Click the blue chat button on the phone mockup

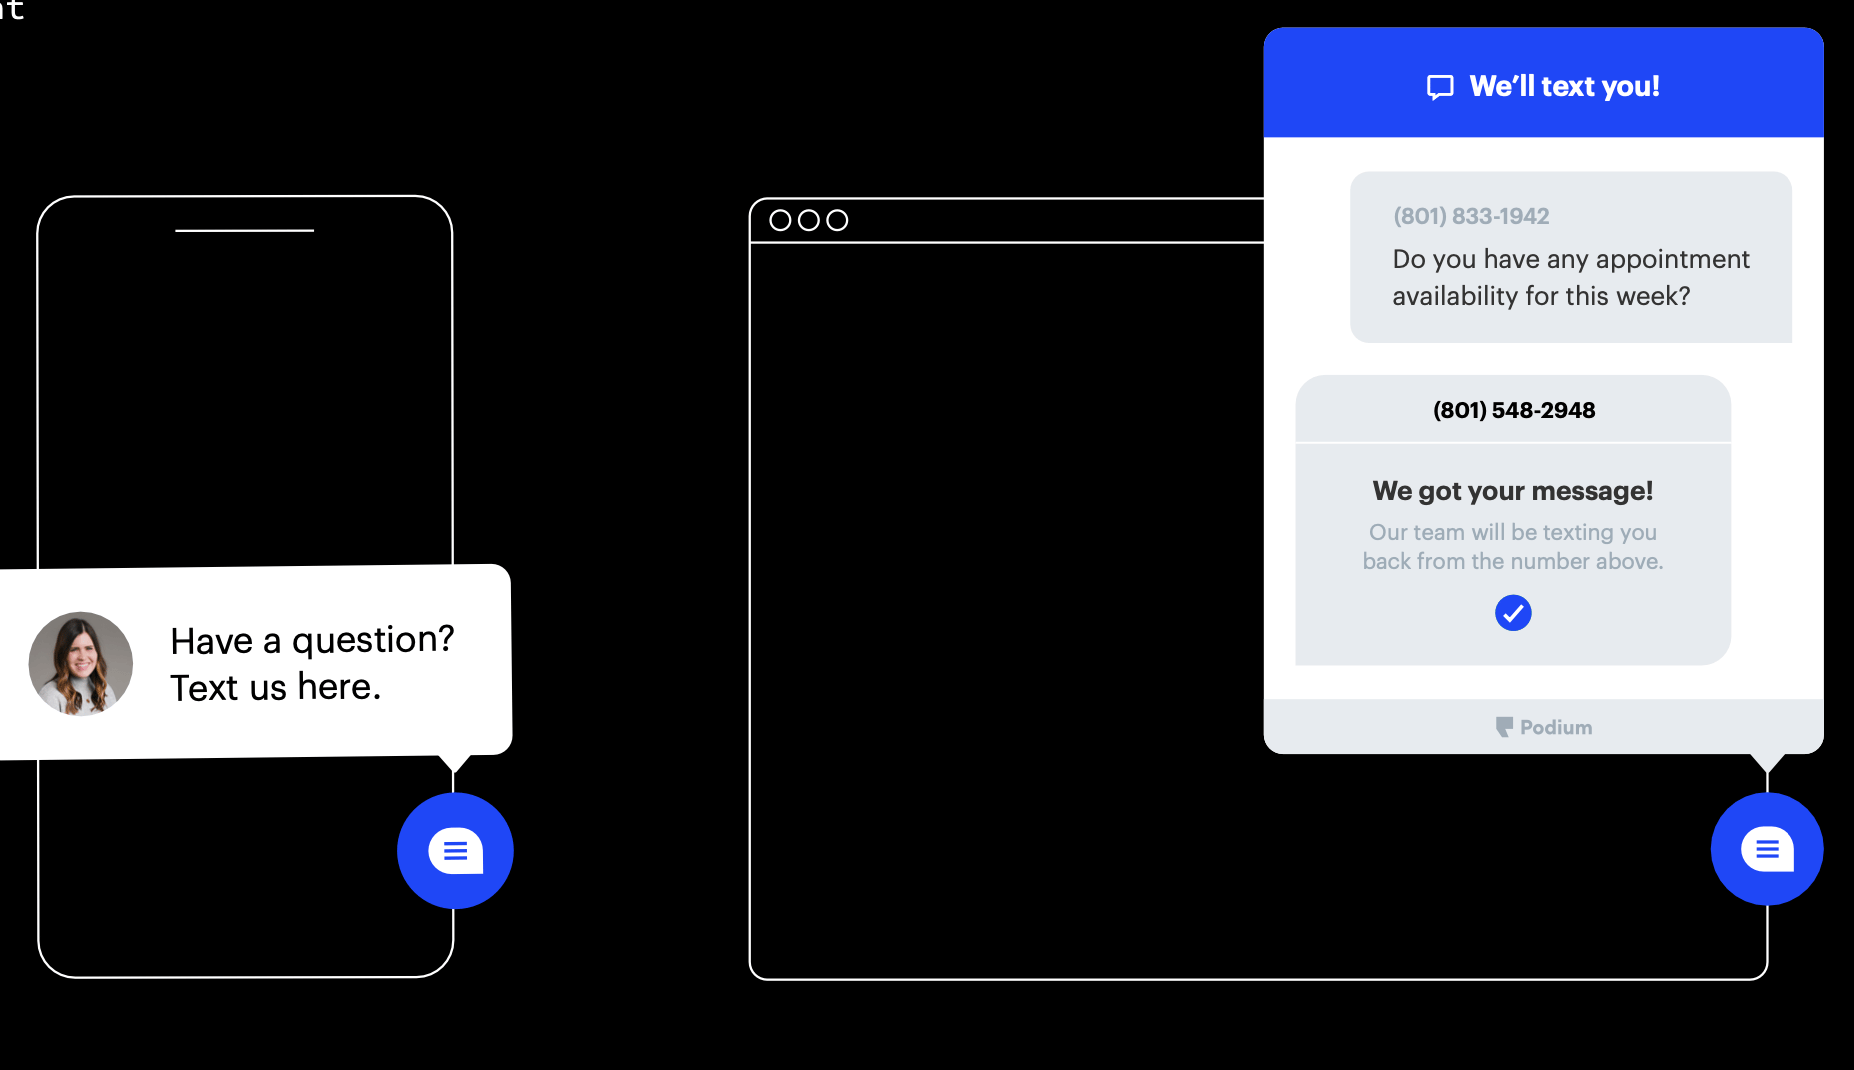click(455, 851)
